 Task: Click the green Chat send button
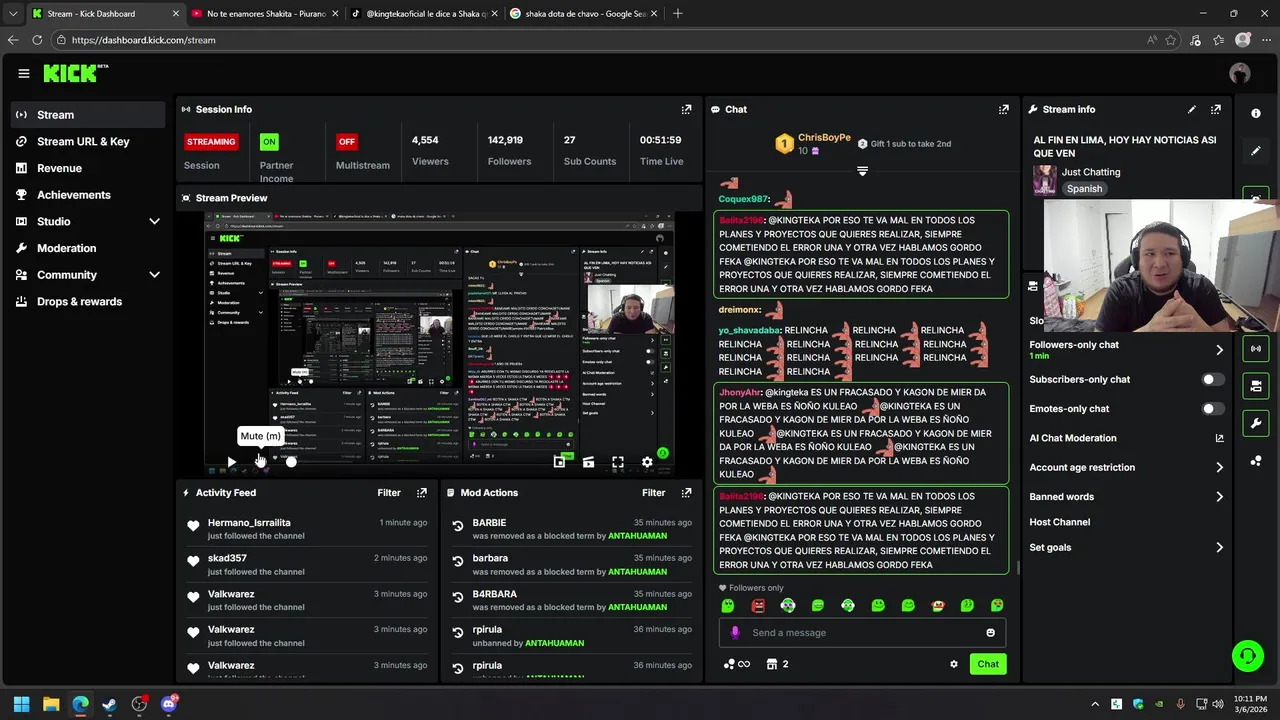click(x=988, y=664)
